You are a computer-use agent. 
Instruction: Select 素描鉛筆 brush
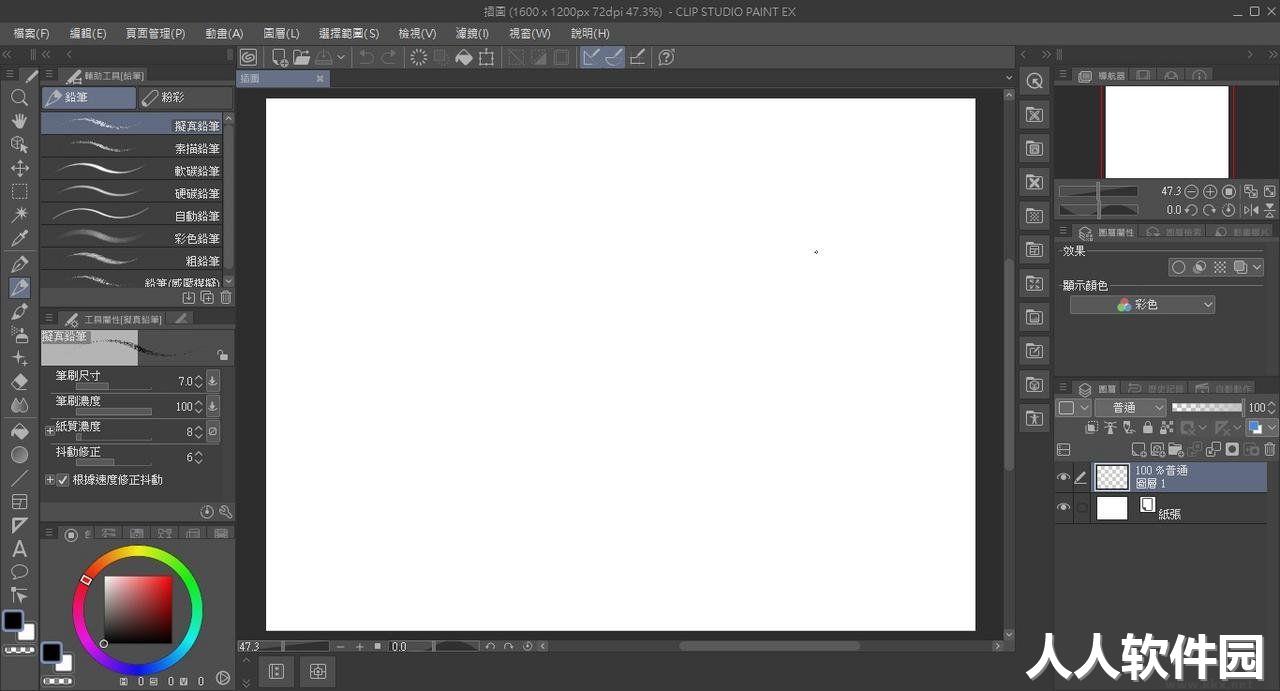131,147
